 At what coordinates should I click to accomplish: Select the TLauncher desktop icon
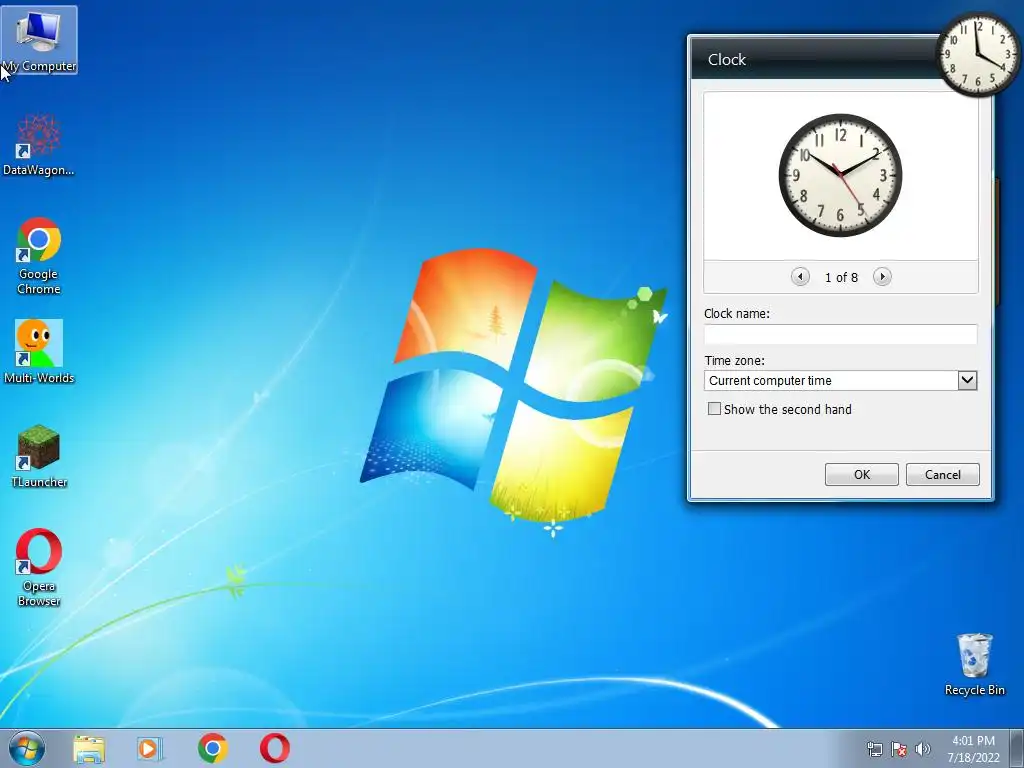point(39,456)
